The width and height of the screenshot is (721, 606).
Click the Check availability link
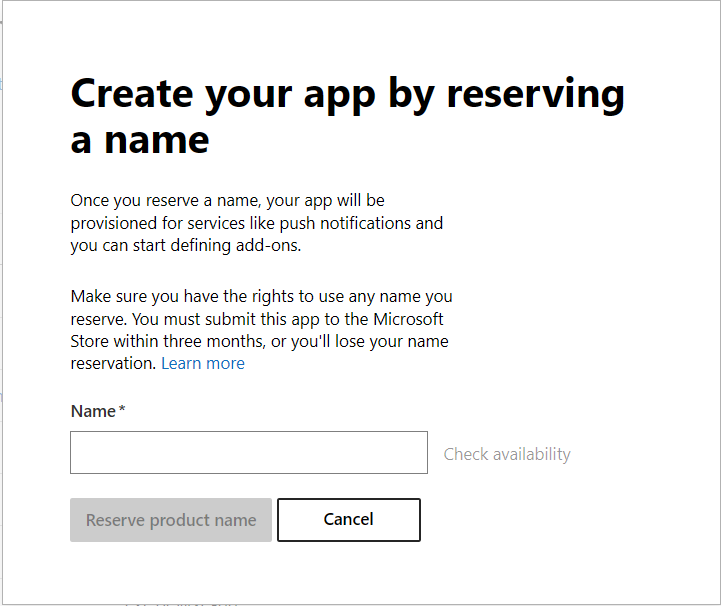coord(507,454)
